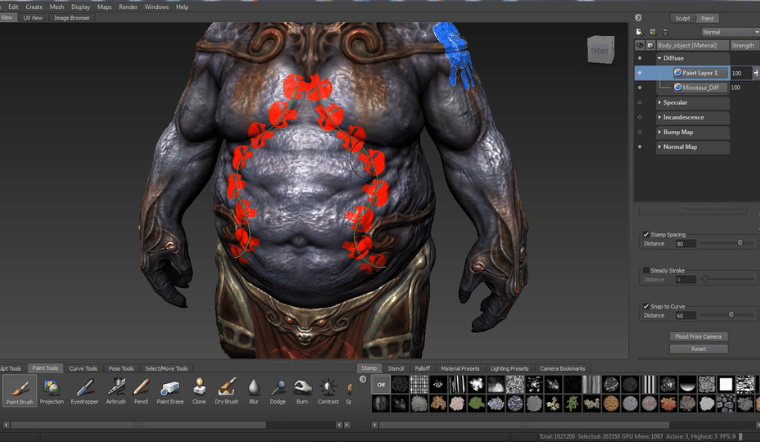The width and height of the screenshot is (760, 442).
Task: Toggle visibility of the Incandescence channel
Action: point(639,117)
